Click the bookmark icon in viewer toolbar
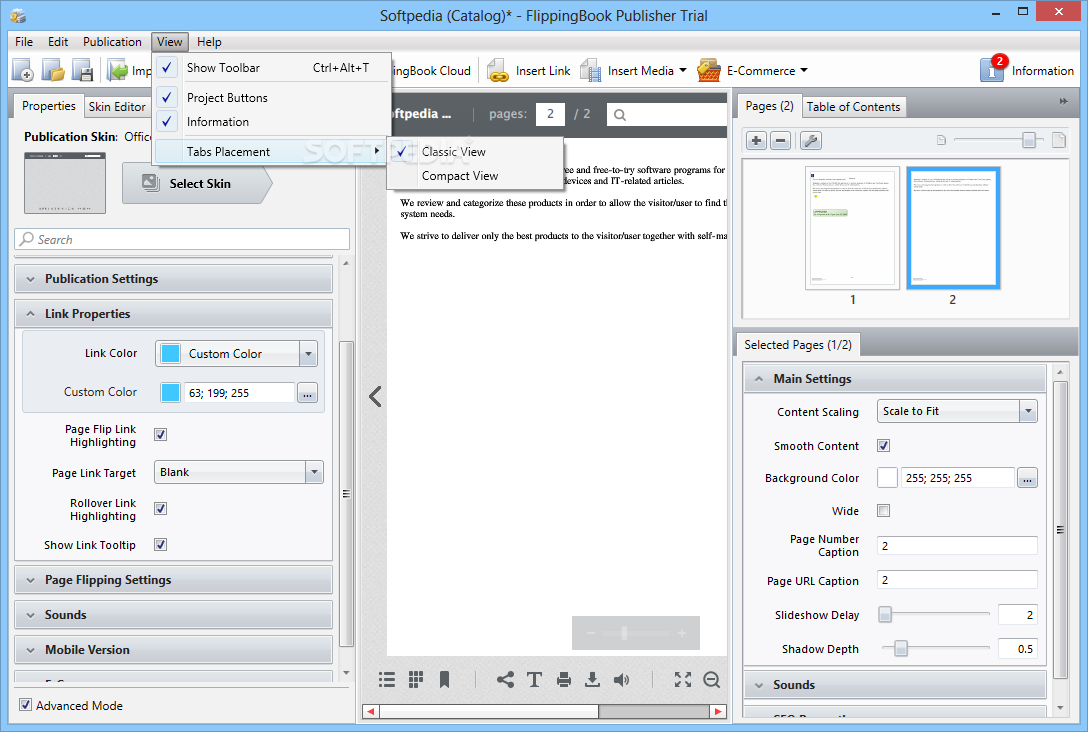This screenshot has width=1088, height=732. [445, 679]
